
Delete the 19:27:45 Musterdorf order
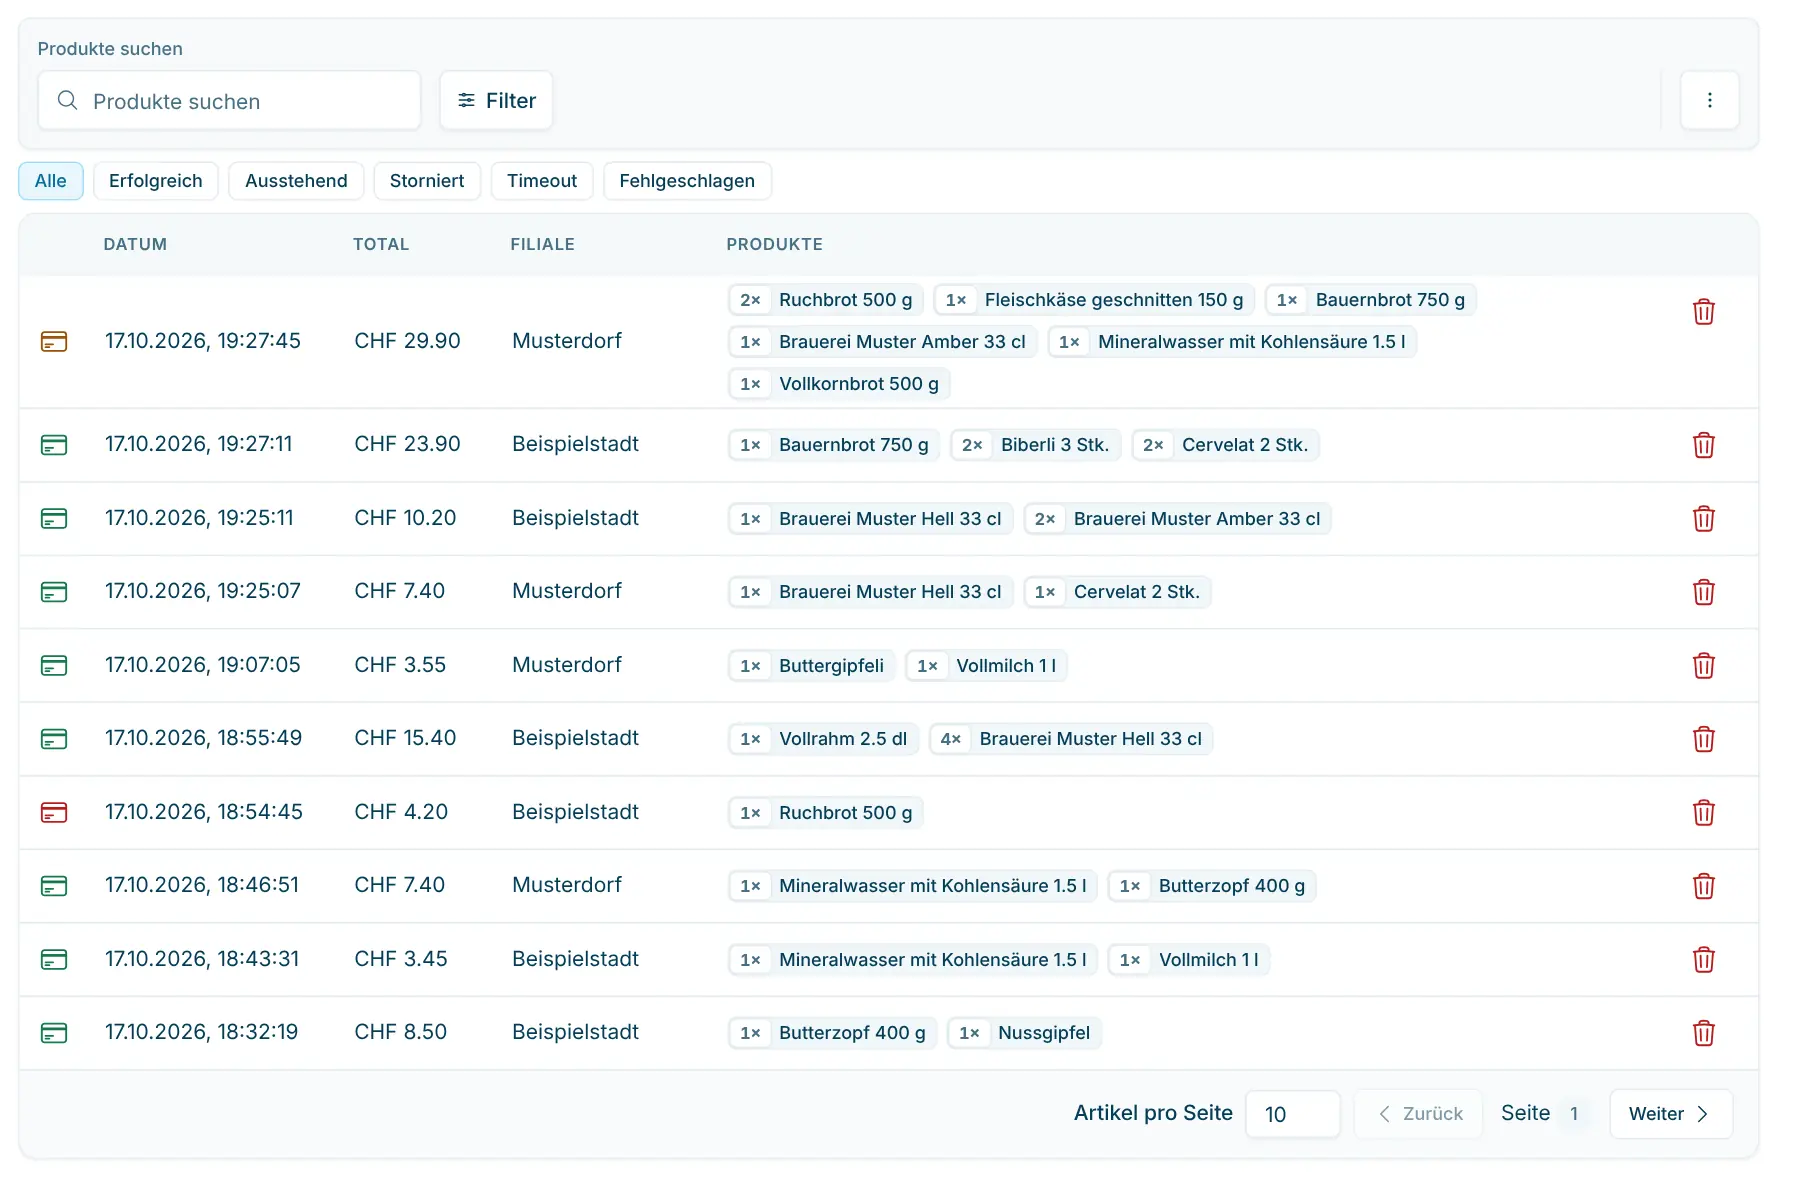(x=1703, y=312)
